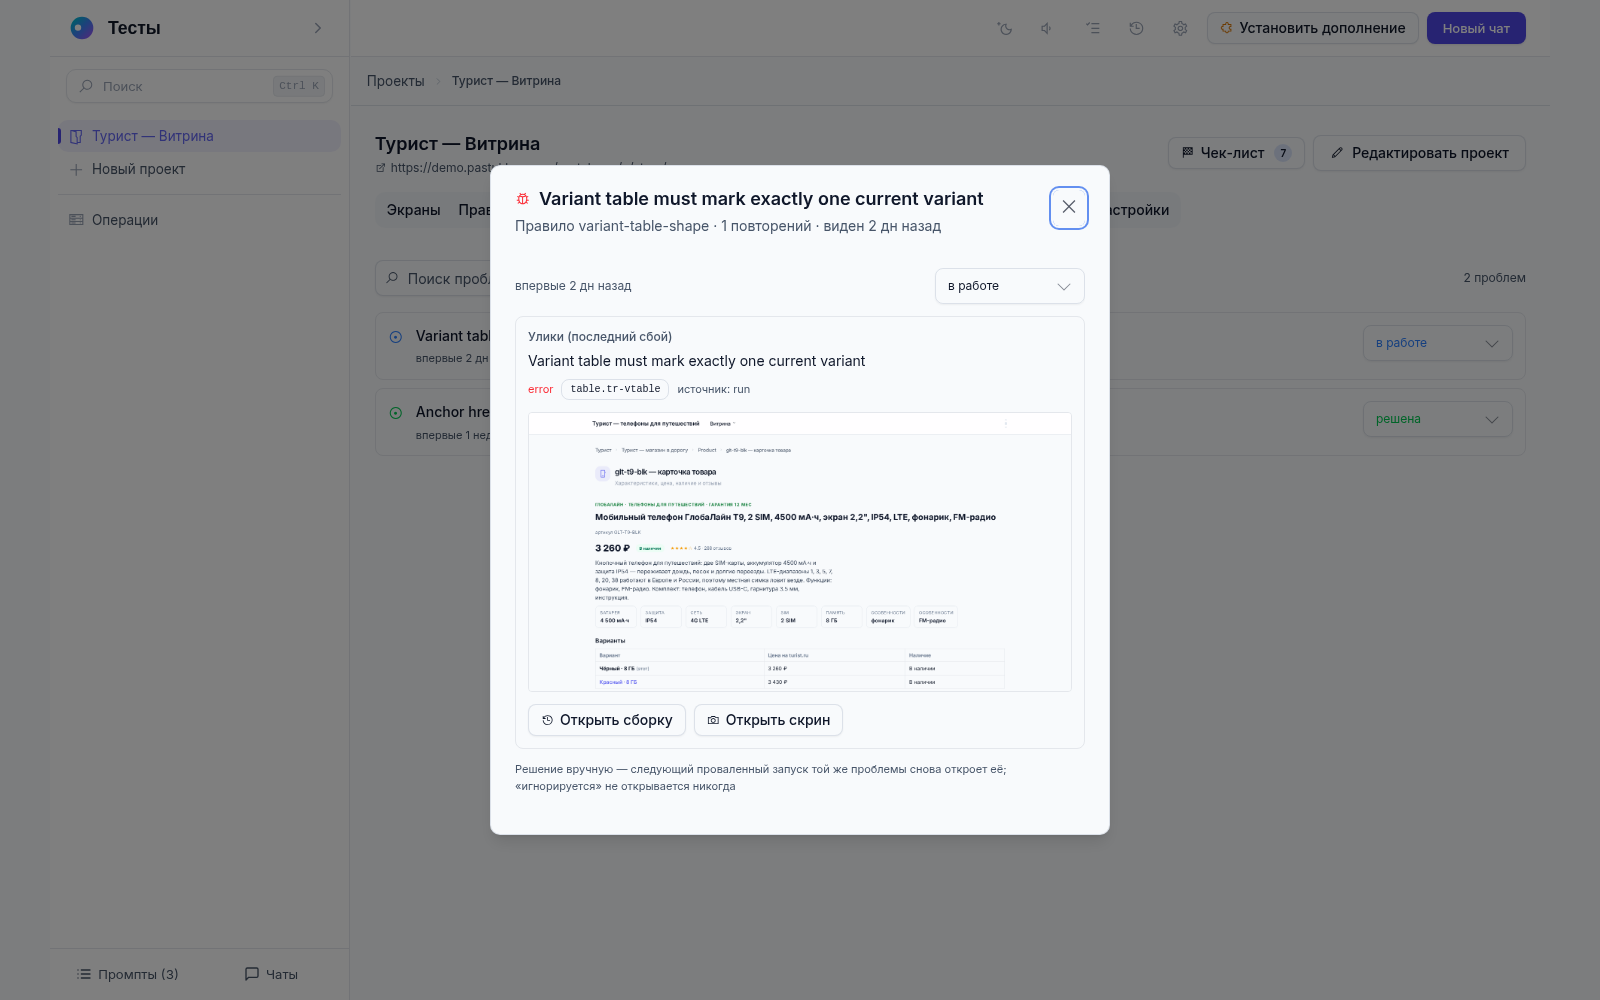This screenshot has height=1000, width=1600.
Task: Close the variant table issue dialog
Action: point(1069,207)
